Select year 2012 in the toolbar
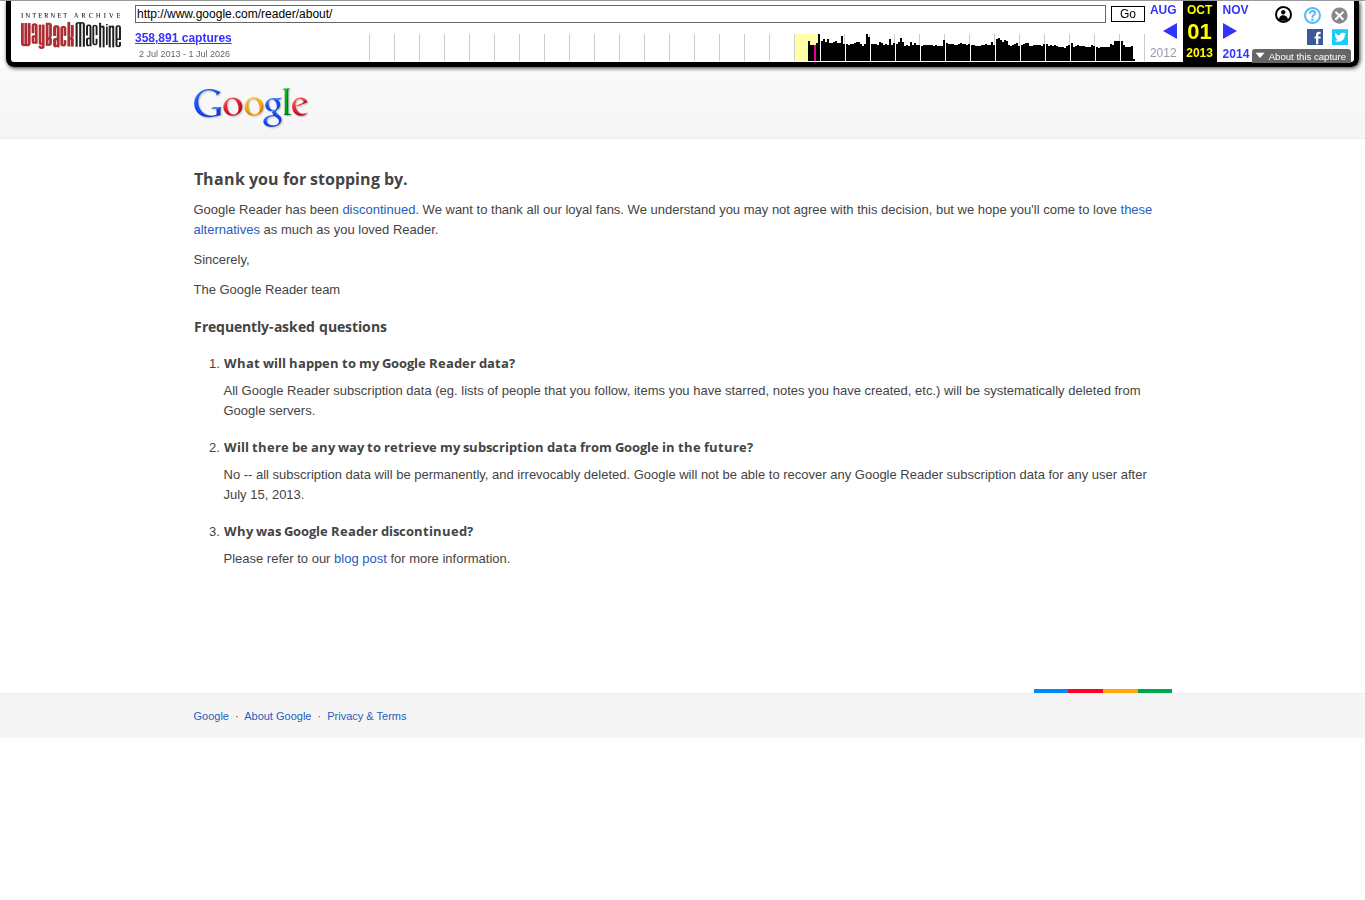Viewport: 1365px width, 900px height. coord(1163,53)
